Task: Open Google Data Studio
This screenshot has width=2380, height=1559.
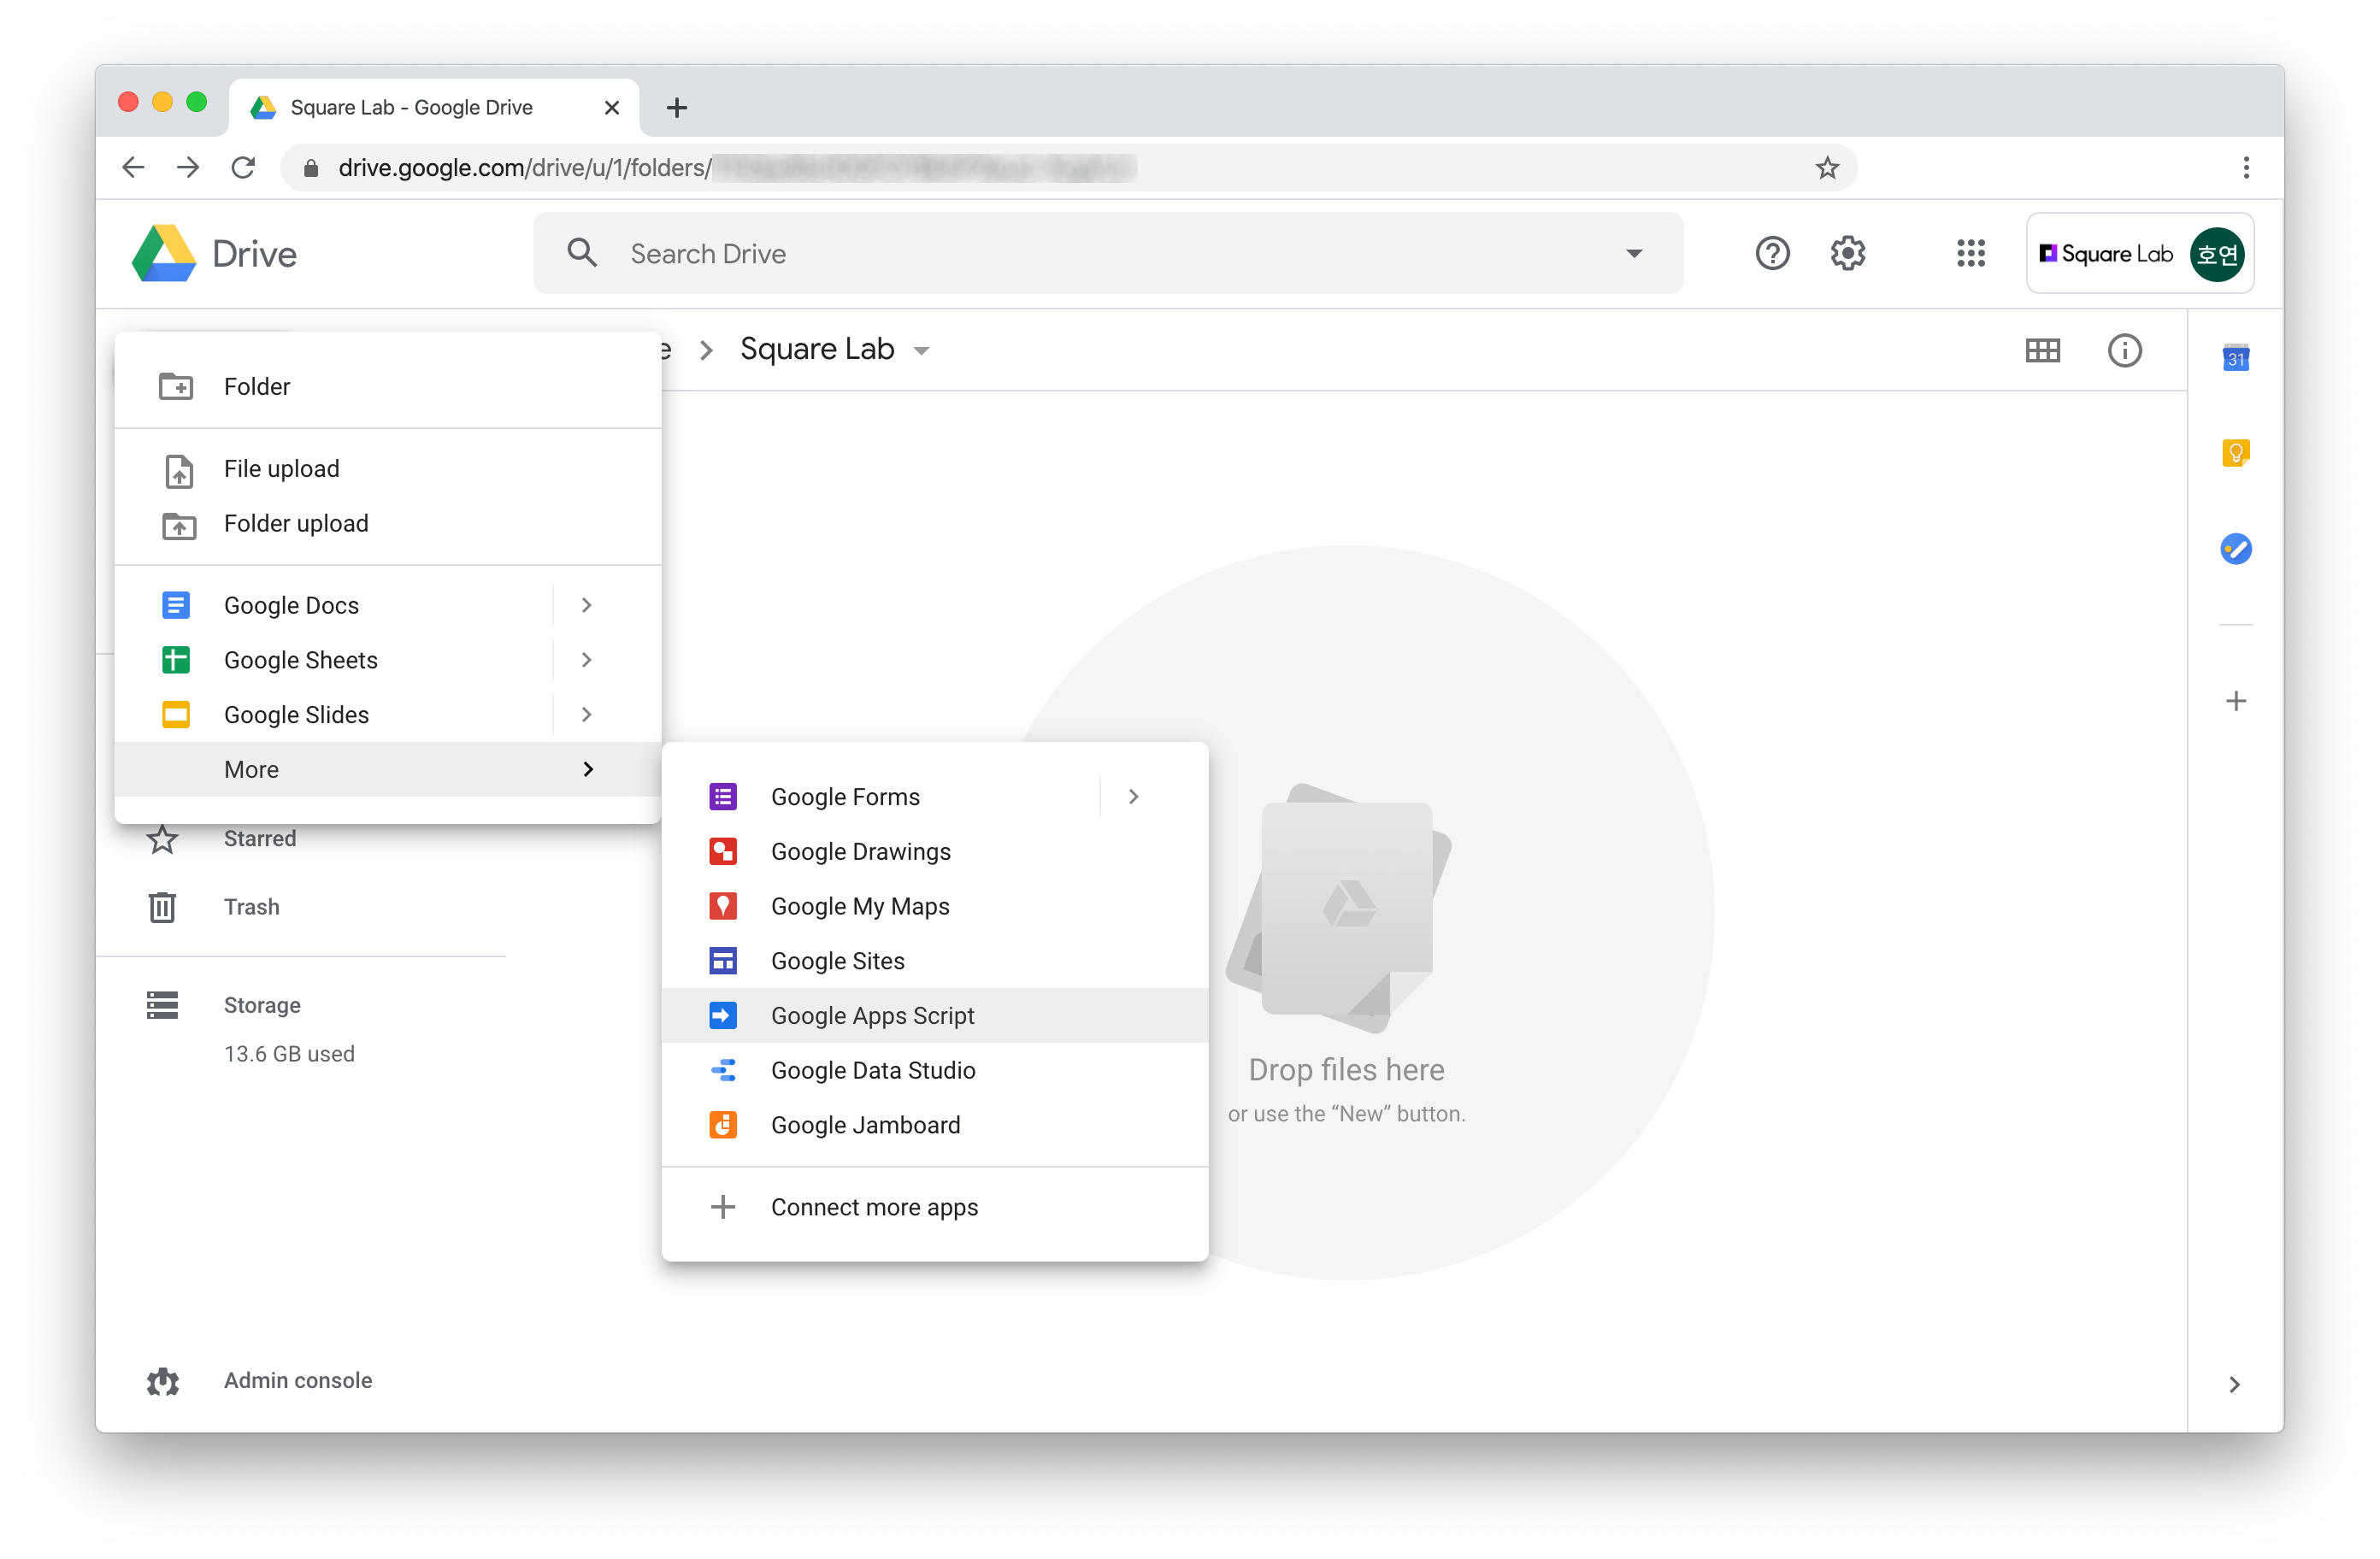Action: pos(872,1069)
